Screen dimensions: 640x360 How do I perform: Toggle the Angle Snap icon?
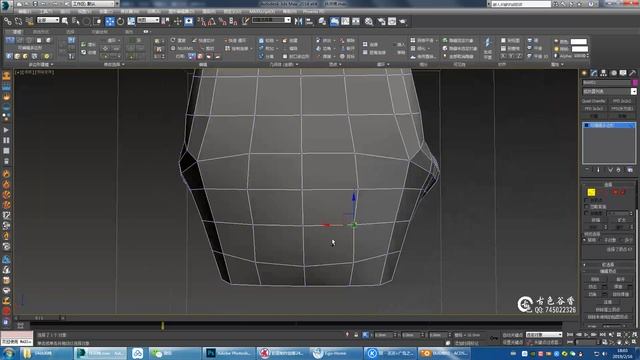tap(212, 21)
